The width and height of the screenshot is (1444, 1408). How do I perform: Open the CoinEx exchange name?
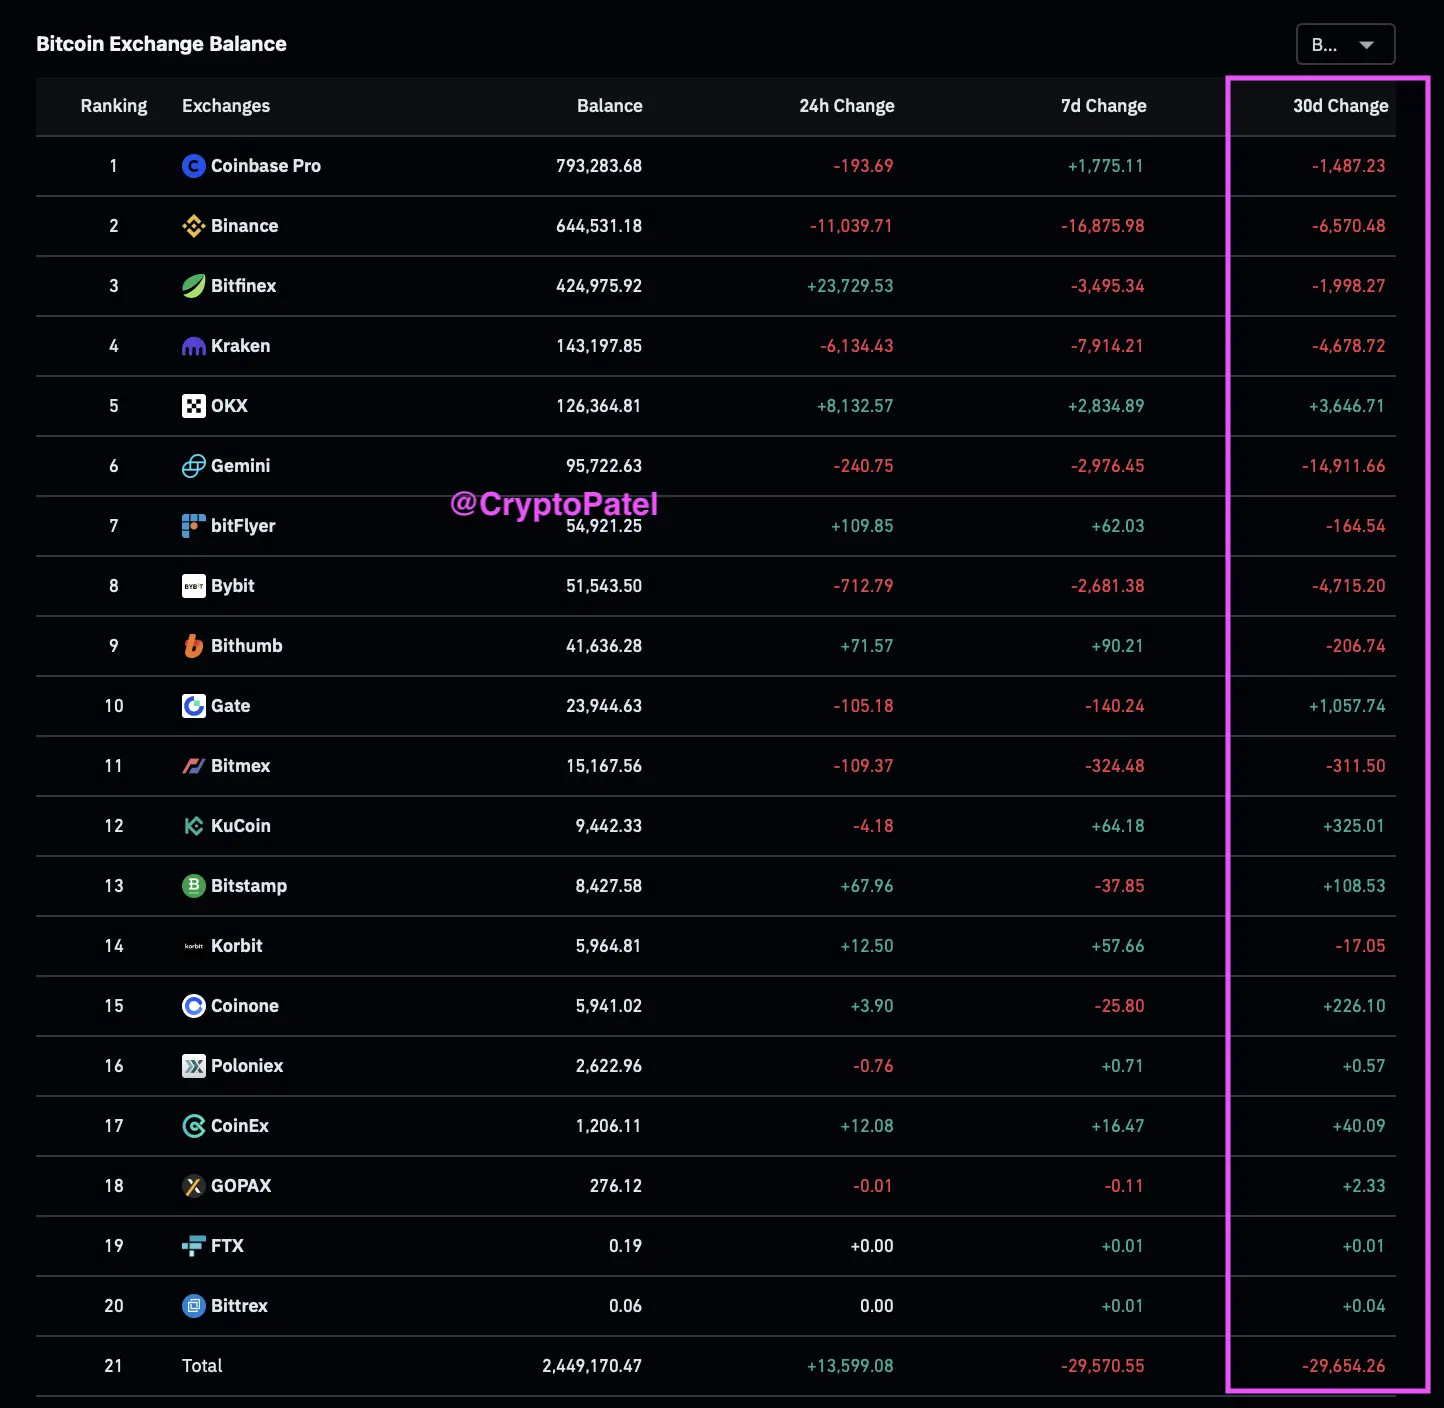[240, 1126]
